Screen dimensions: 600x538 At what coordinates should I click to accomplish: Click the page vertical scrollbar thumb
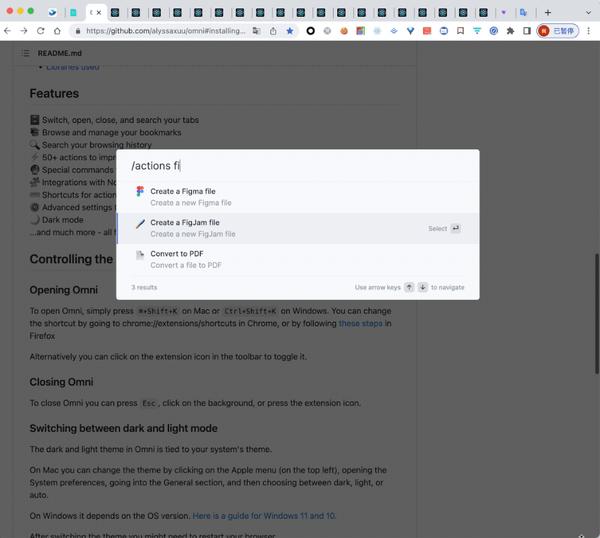pyautogui.click(x=596, y=314)
